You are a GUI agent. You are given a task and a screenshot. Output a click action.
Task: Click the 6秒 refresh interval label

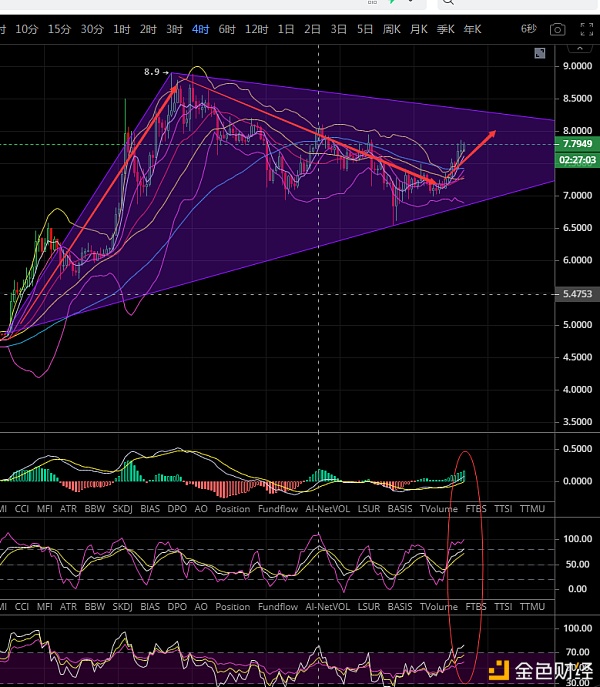tap(529, 29)
